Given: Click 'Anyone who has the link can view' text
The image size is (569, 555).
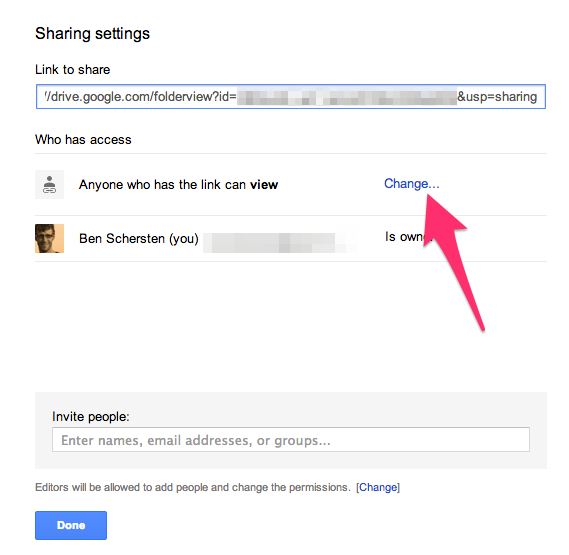Looking at the screenshot, I should point(179,185).
